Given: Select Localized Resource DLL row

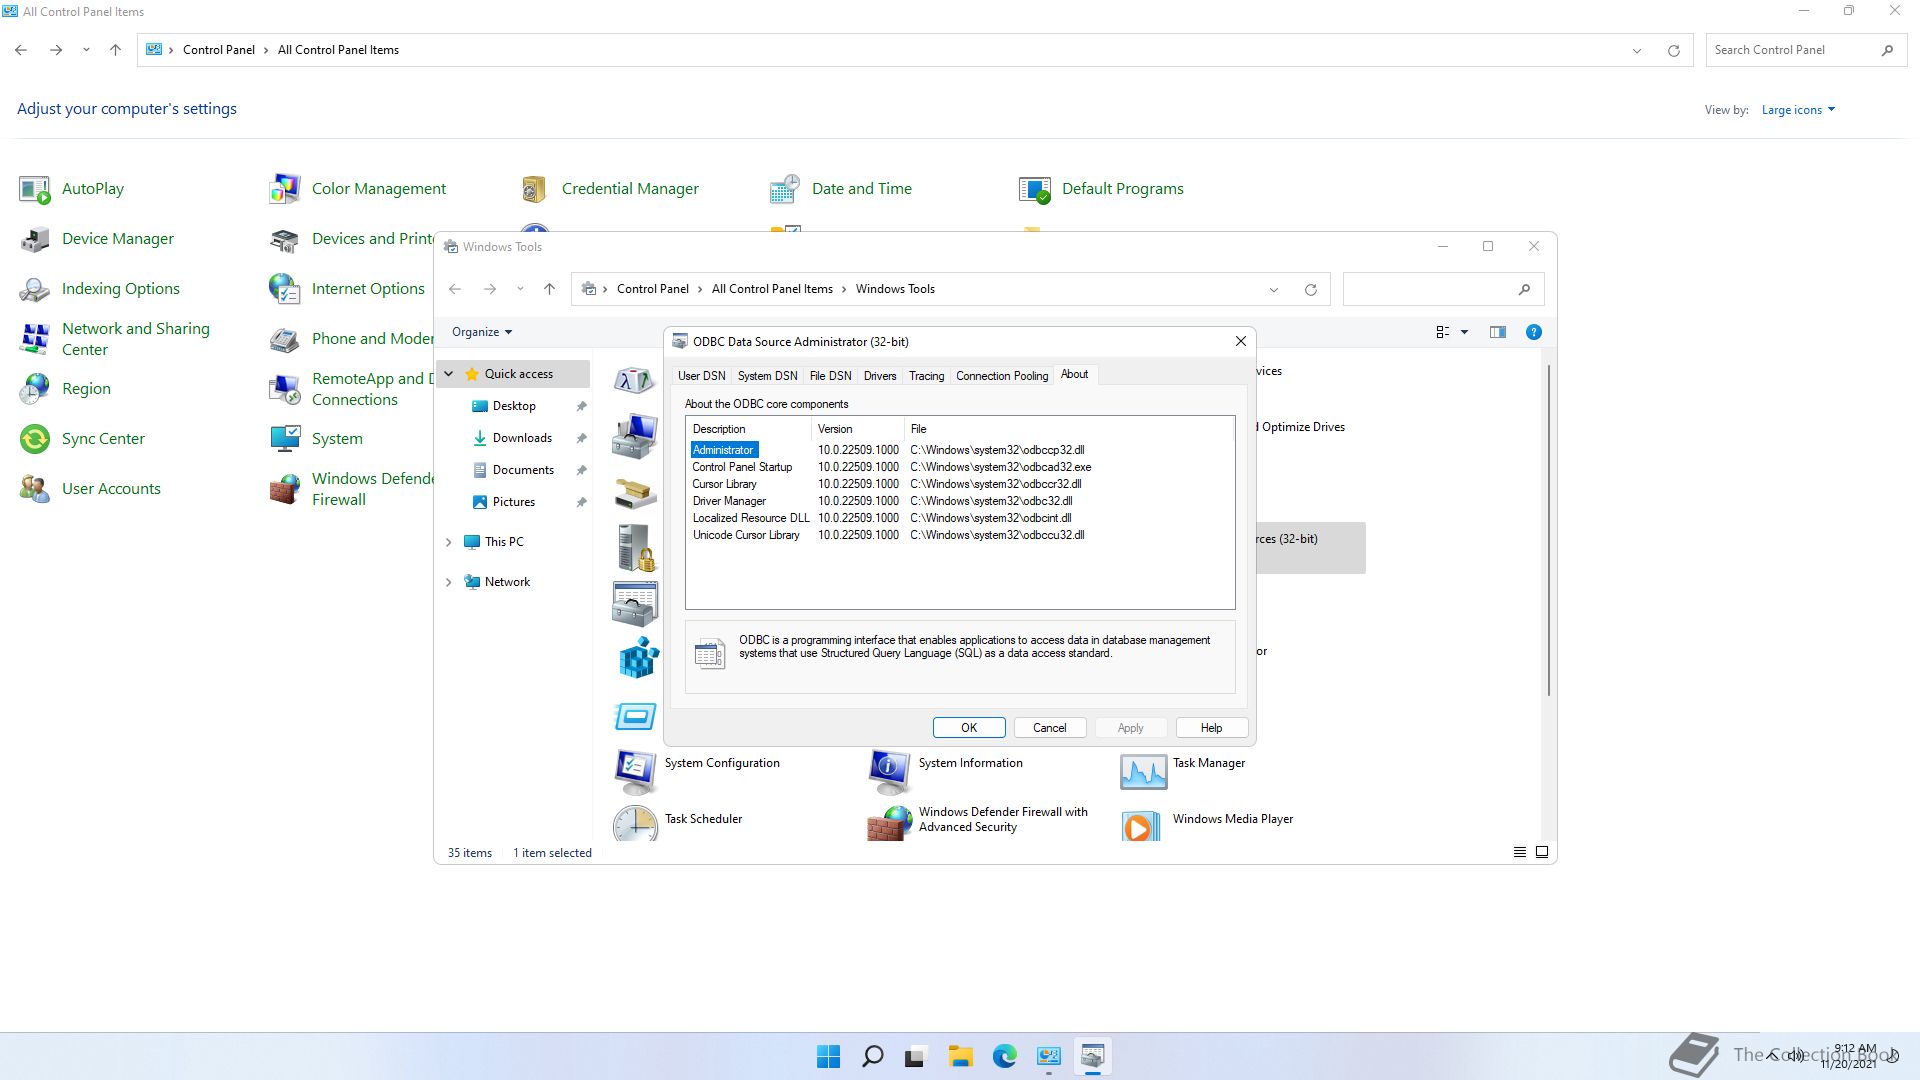Looking at the screenshot, I should (x=962, y=518).
